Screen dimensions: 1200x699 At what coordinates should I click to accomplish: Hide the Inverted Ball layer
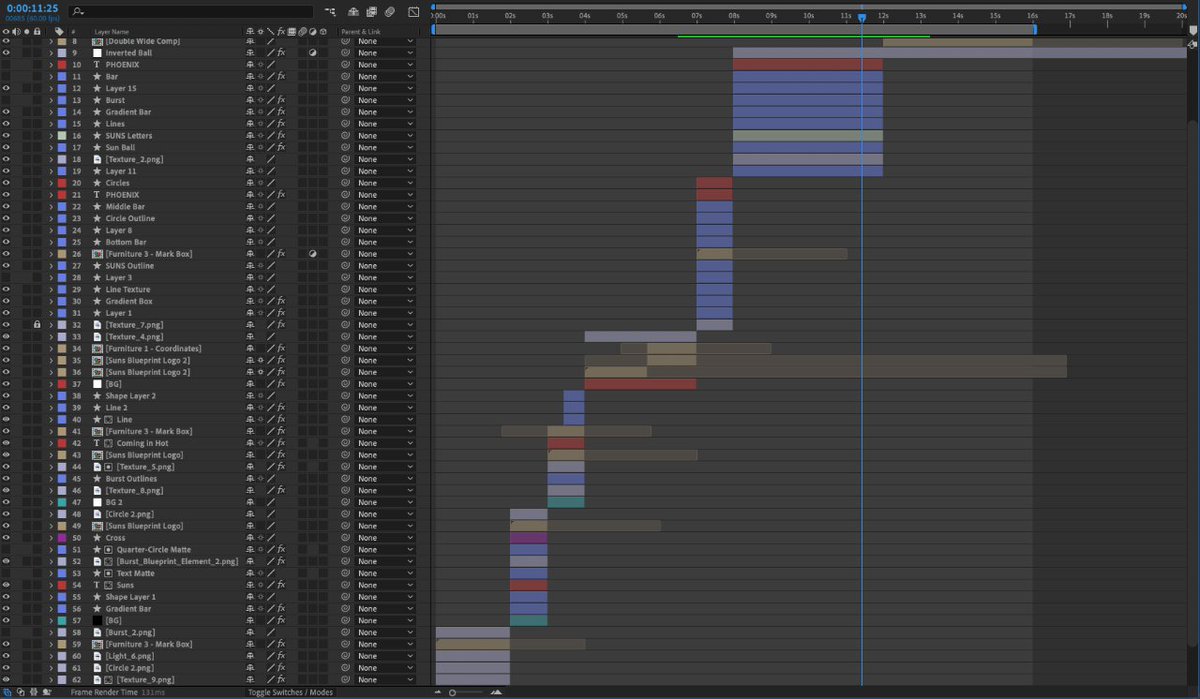click(x=6, y=53)
